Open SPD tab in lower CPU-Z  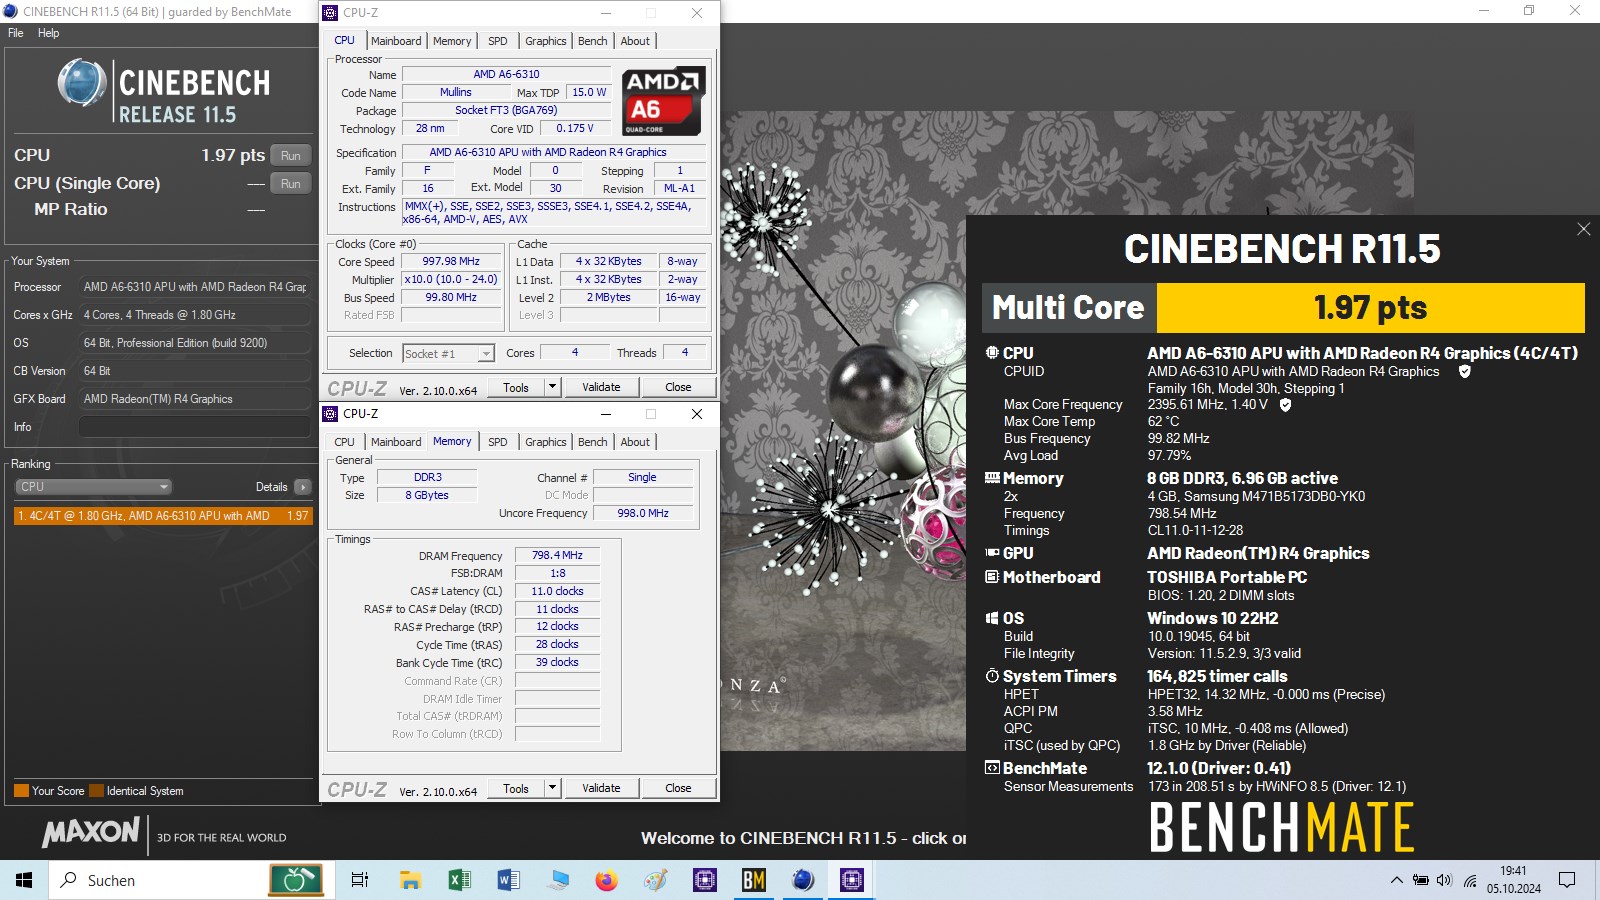pyautogui.click(x=498, y=442)
